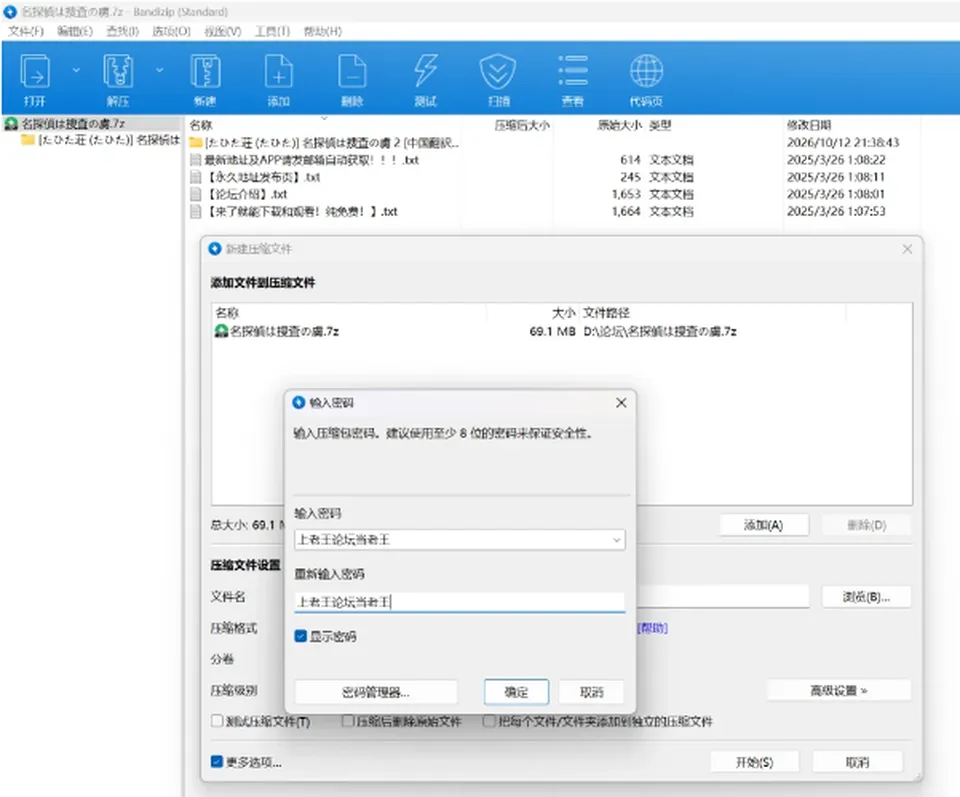Open the 工具(T) menu
This screenshot has height=797, width=960.
coord(272,31)
